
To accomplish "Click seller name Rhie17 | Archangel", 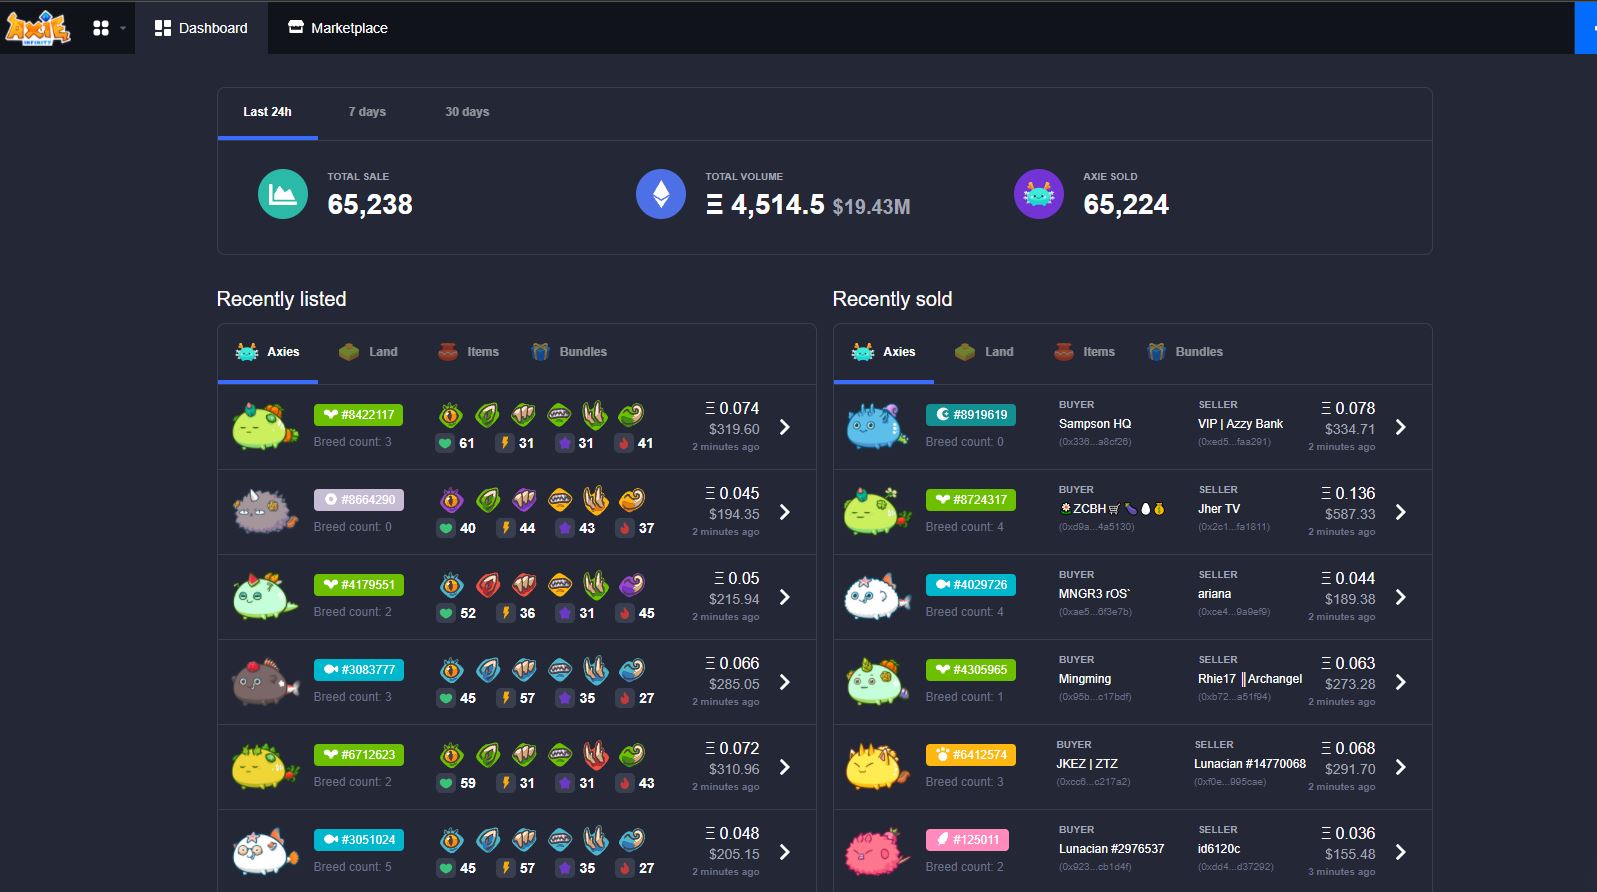I will [x=1250, y=679].
